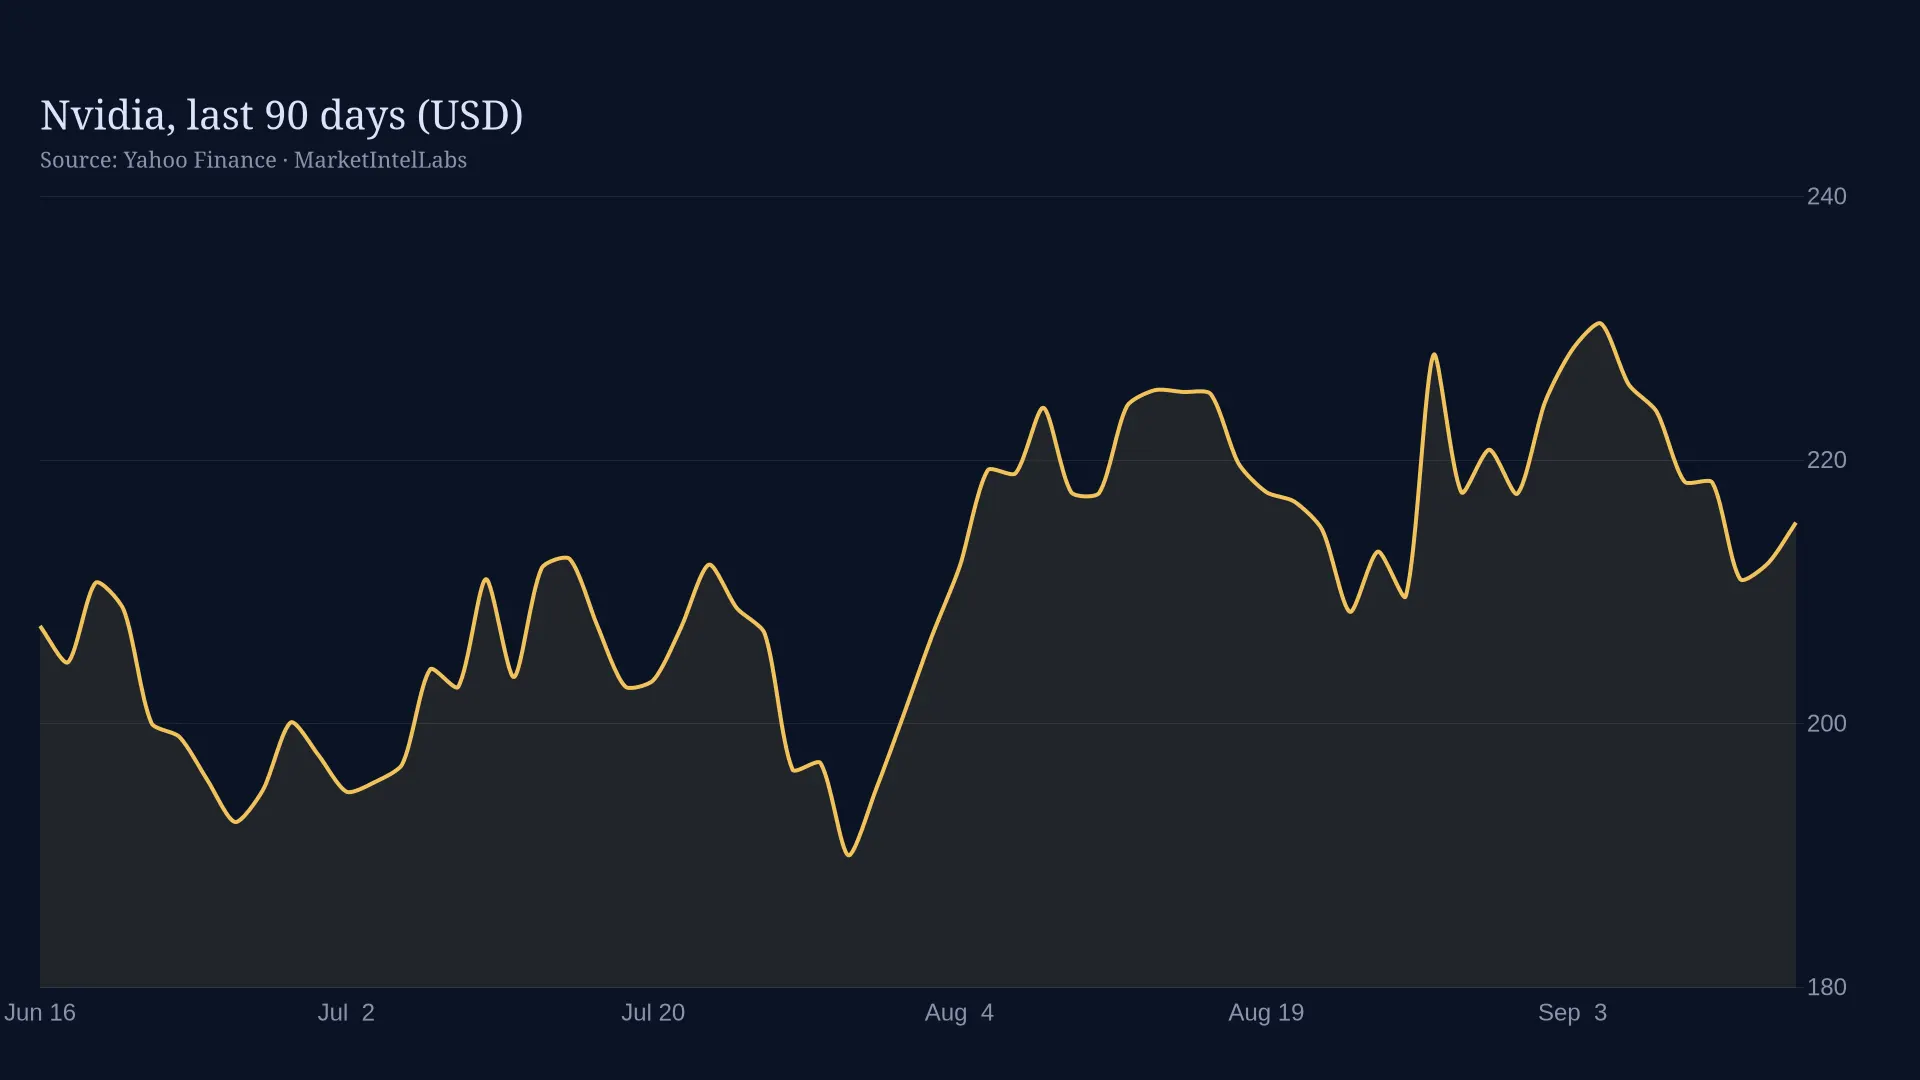
Task: Click the highest peak of the price line
Action: tap(1600, 323)
